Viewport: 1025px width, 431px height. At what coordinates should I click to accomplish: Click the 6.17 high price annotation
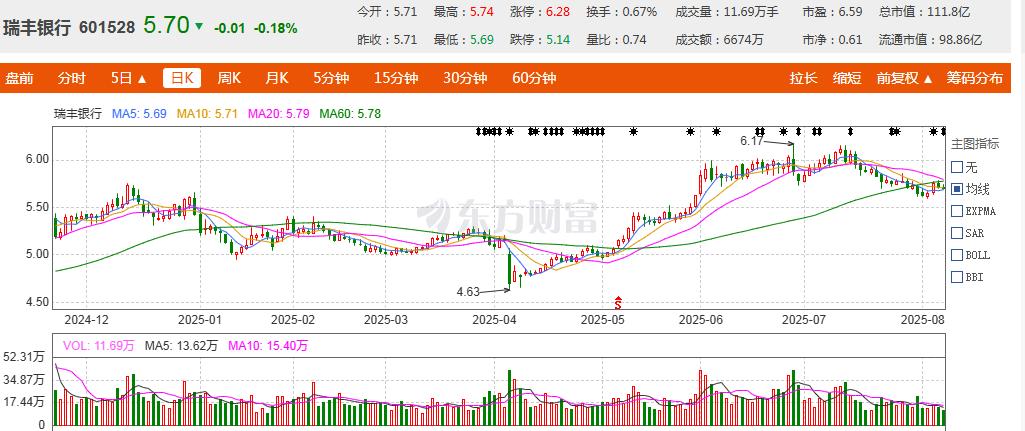751,140
